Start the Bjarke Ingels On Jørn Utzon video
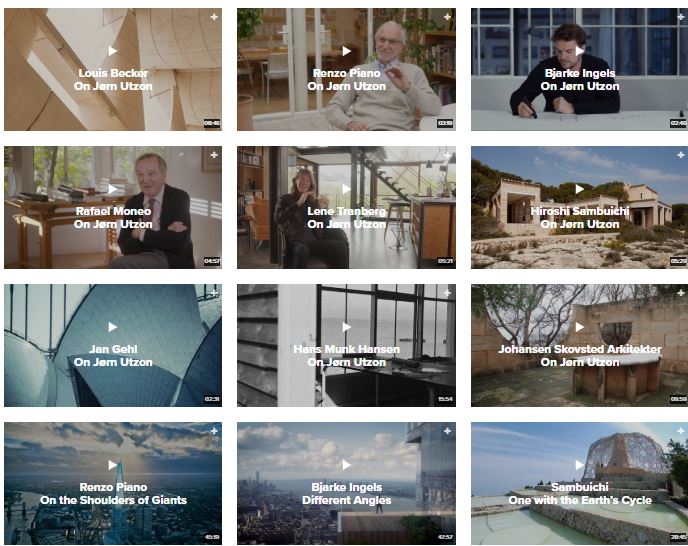 tap(580, 51)
